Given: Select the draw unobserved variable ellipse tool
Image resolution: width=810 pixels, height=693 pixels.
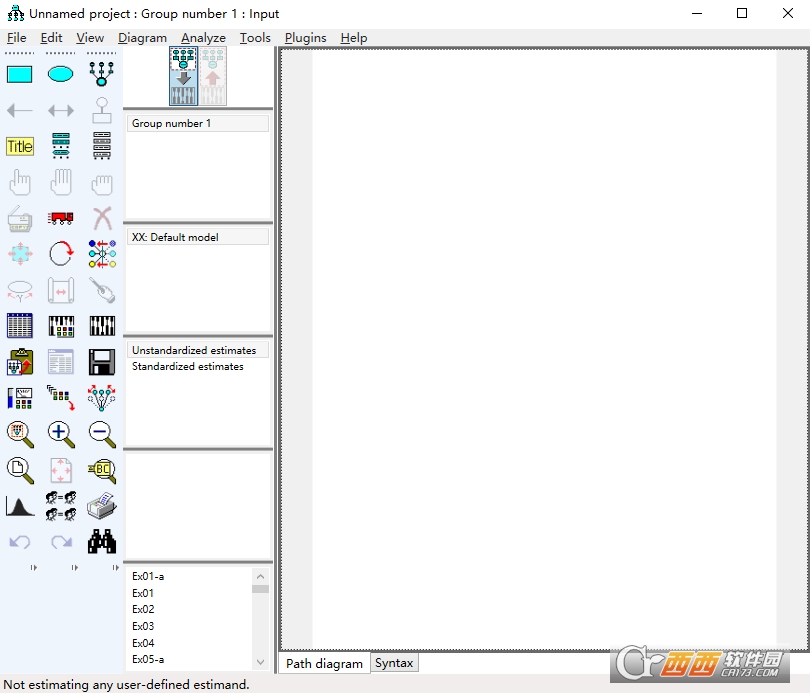Looking at the screenshot, I should [x=60, y=74].
